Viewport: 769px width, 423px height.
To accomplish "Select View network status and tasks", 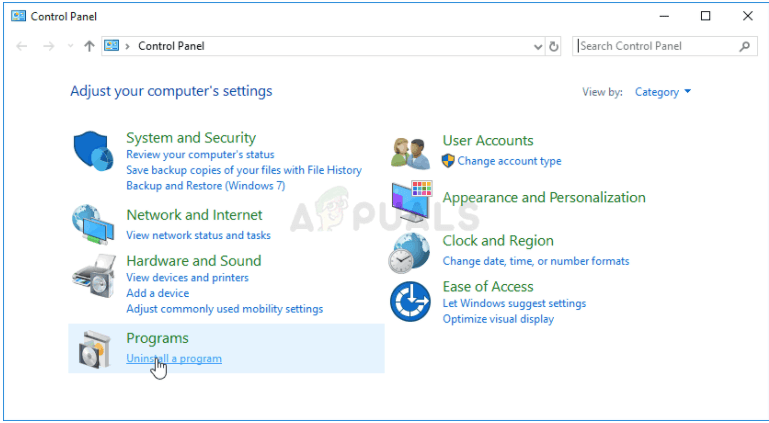I will click(199, 235).
